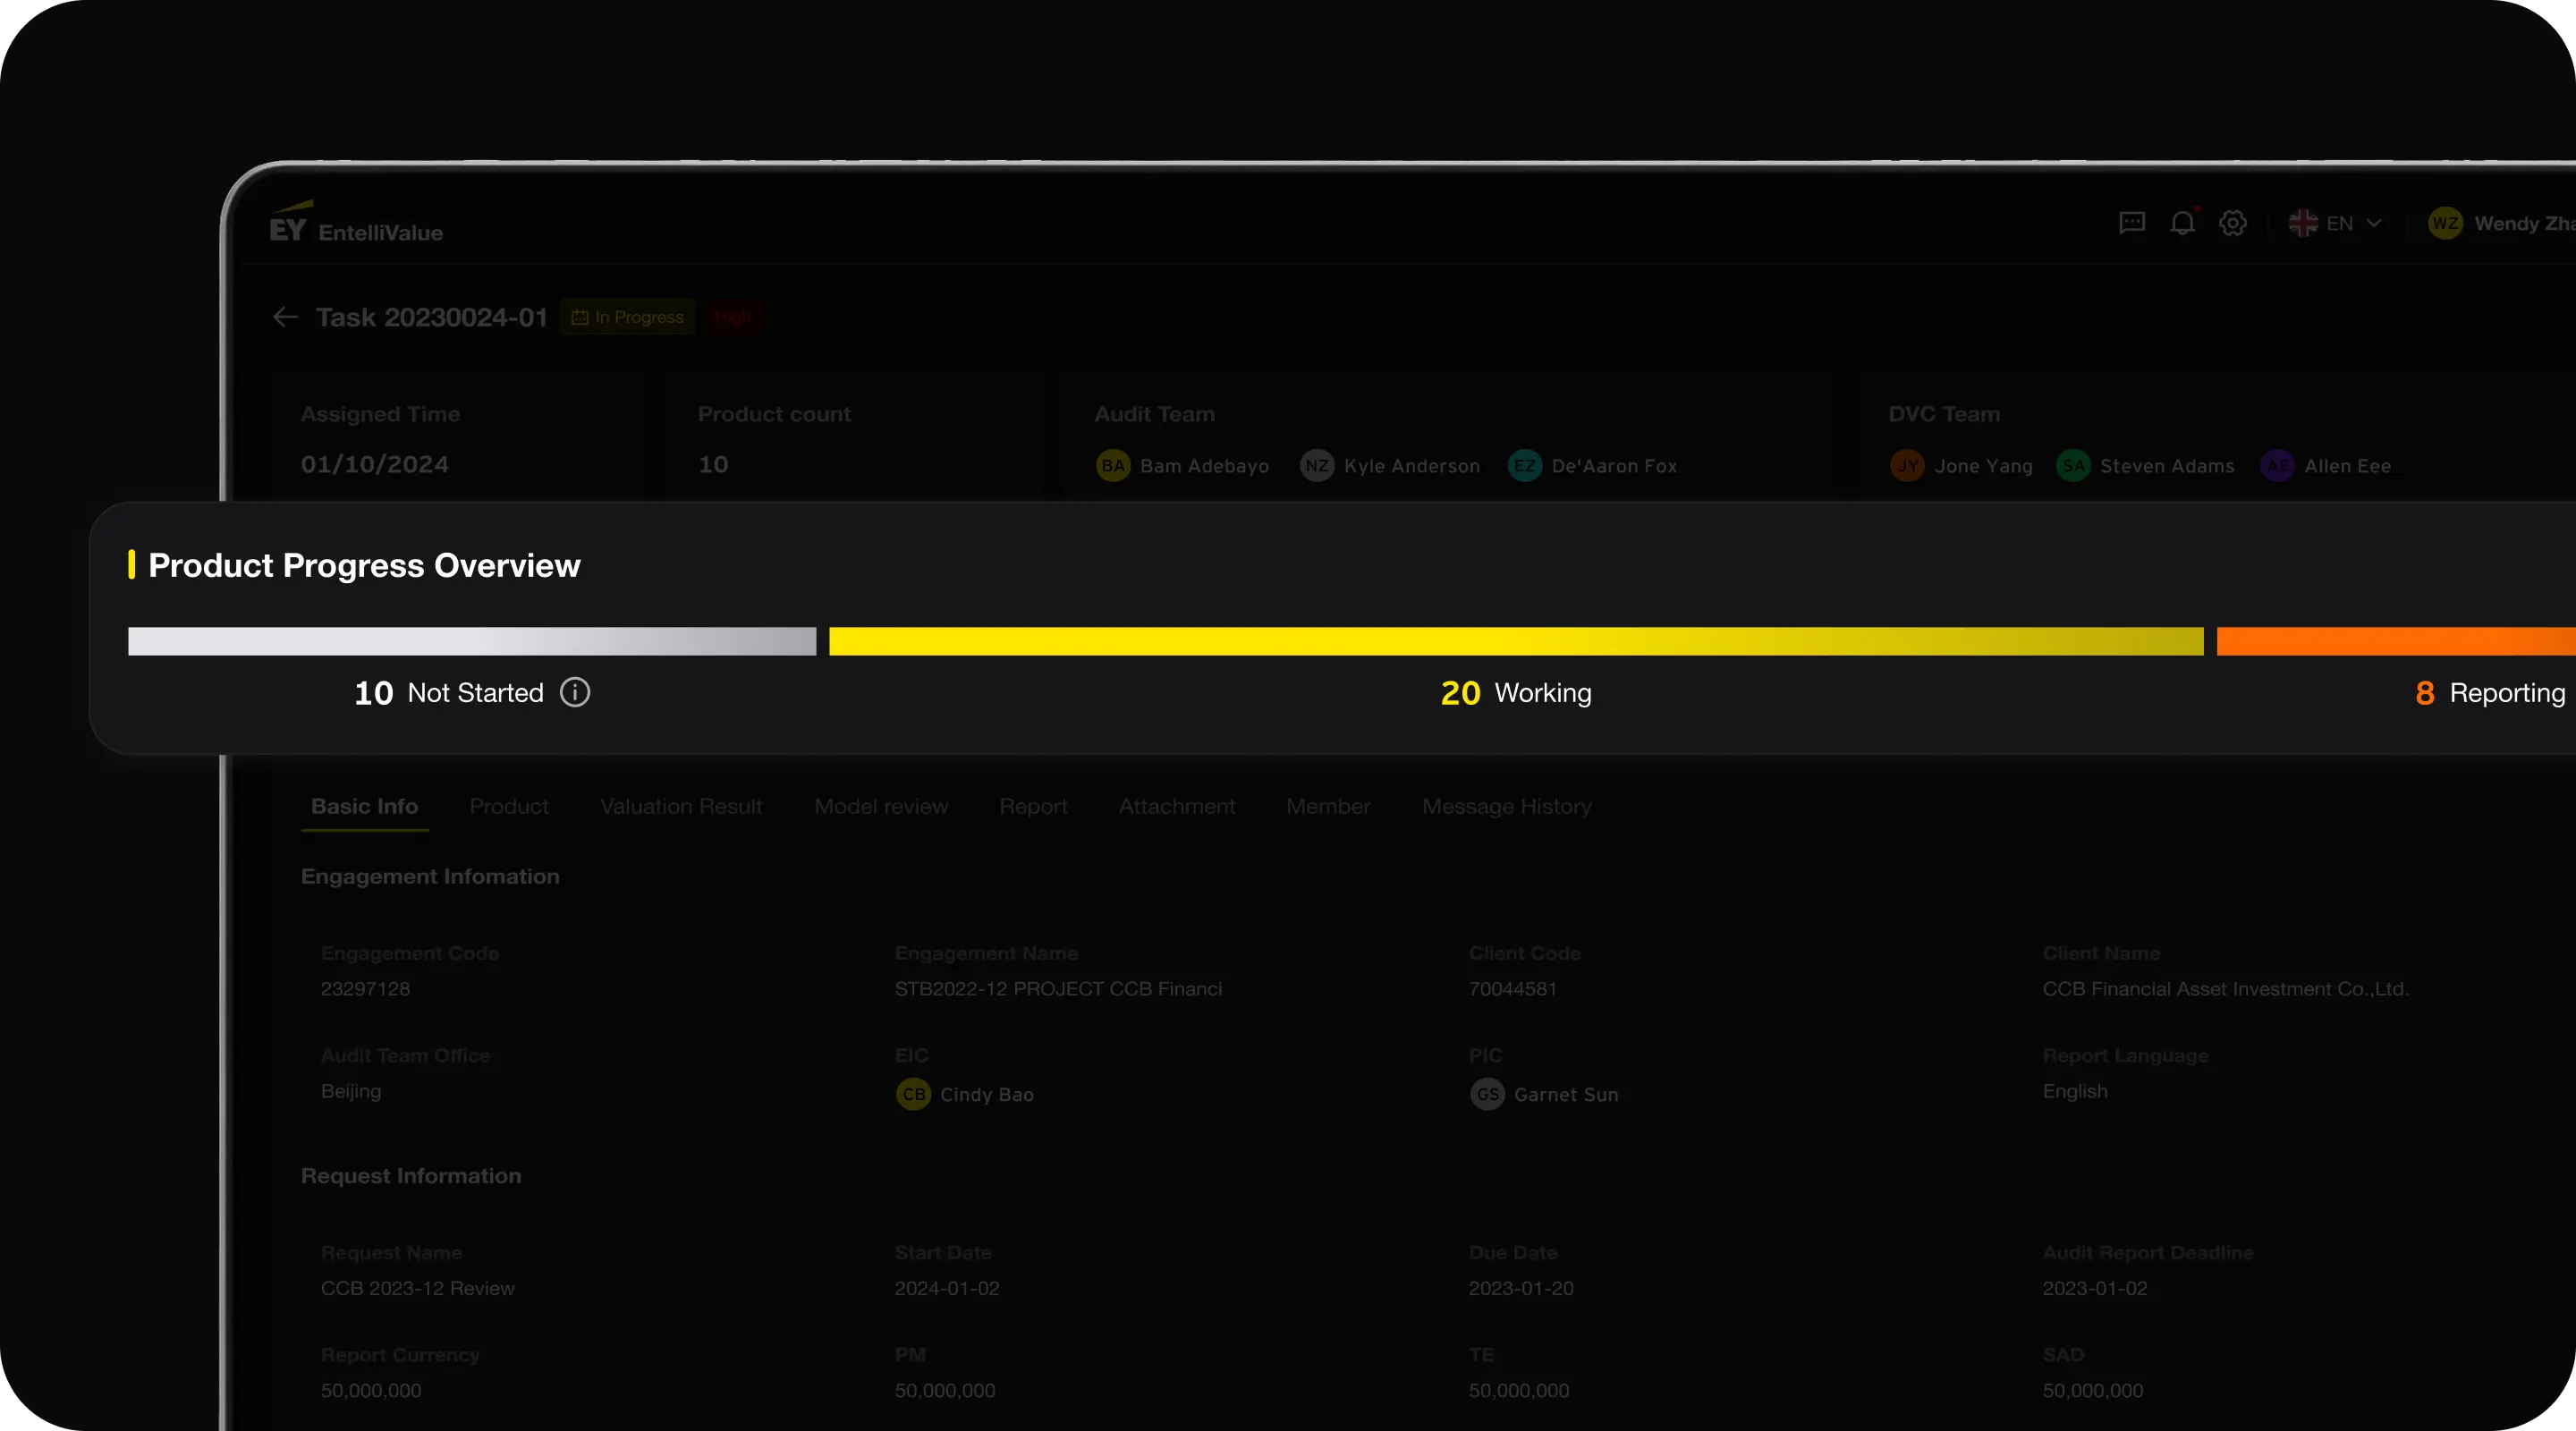Open the Valuation Result tab
This screenshot has height=1431, width=2576.
pyautogui.click(x=681, y=806)
